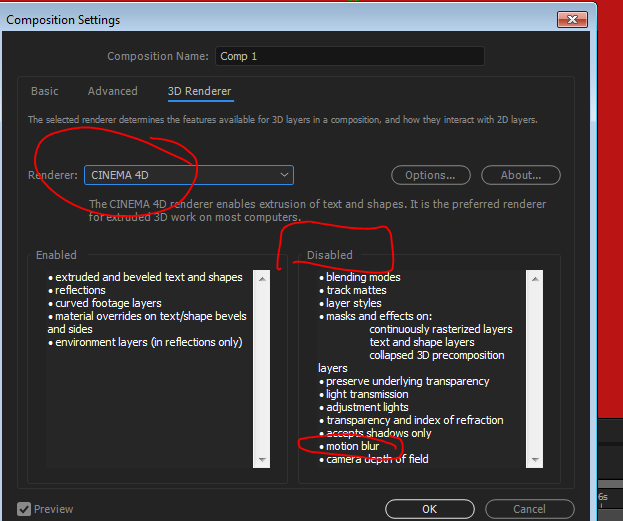Click the 'track mattes' entry

[352, 290]
